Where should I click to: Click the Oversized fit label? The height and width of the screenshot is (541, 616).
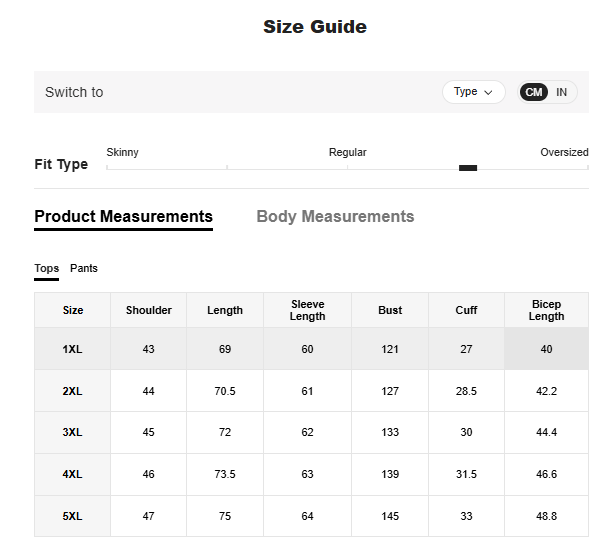(564, 152)
